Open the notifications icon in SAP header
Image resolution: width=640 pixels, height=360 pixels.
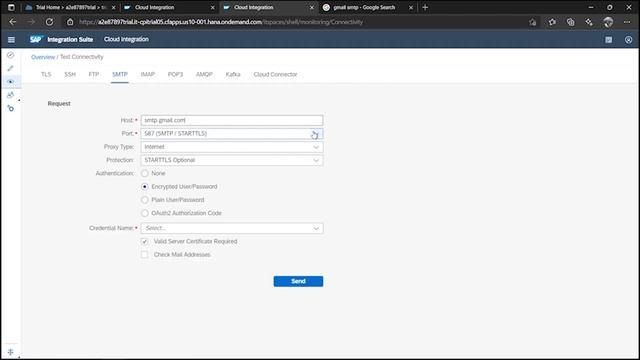tap(609, 40)
